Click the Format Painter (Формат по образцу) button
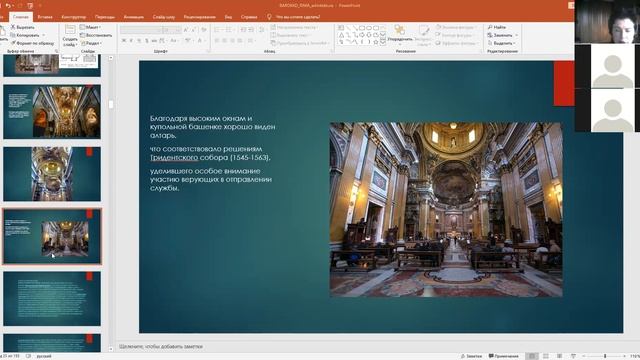This screenshot has width=640, height=360. [x=32, y=43]
